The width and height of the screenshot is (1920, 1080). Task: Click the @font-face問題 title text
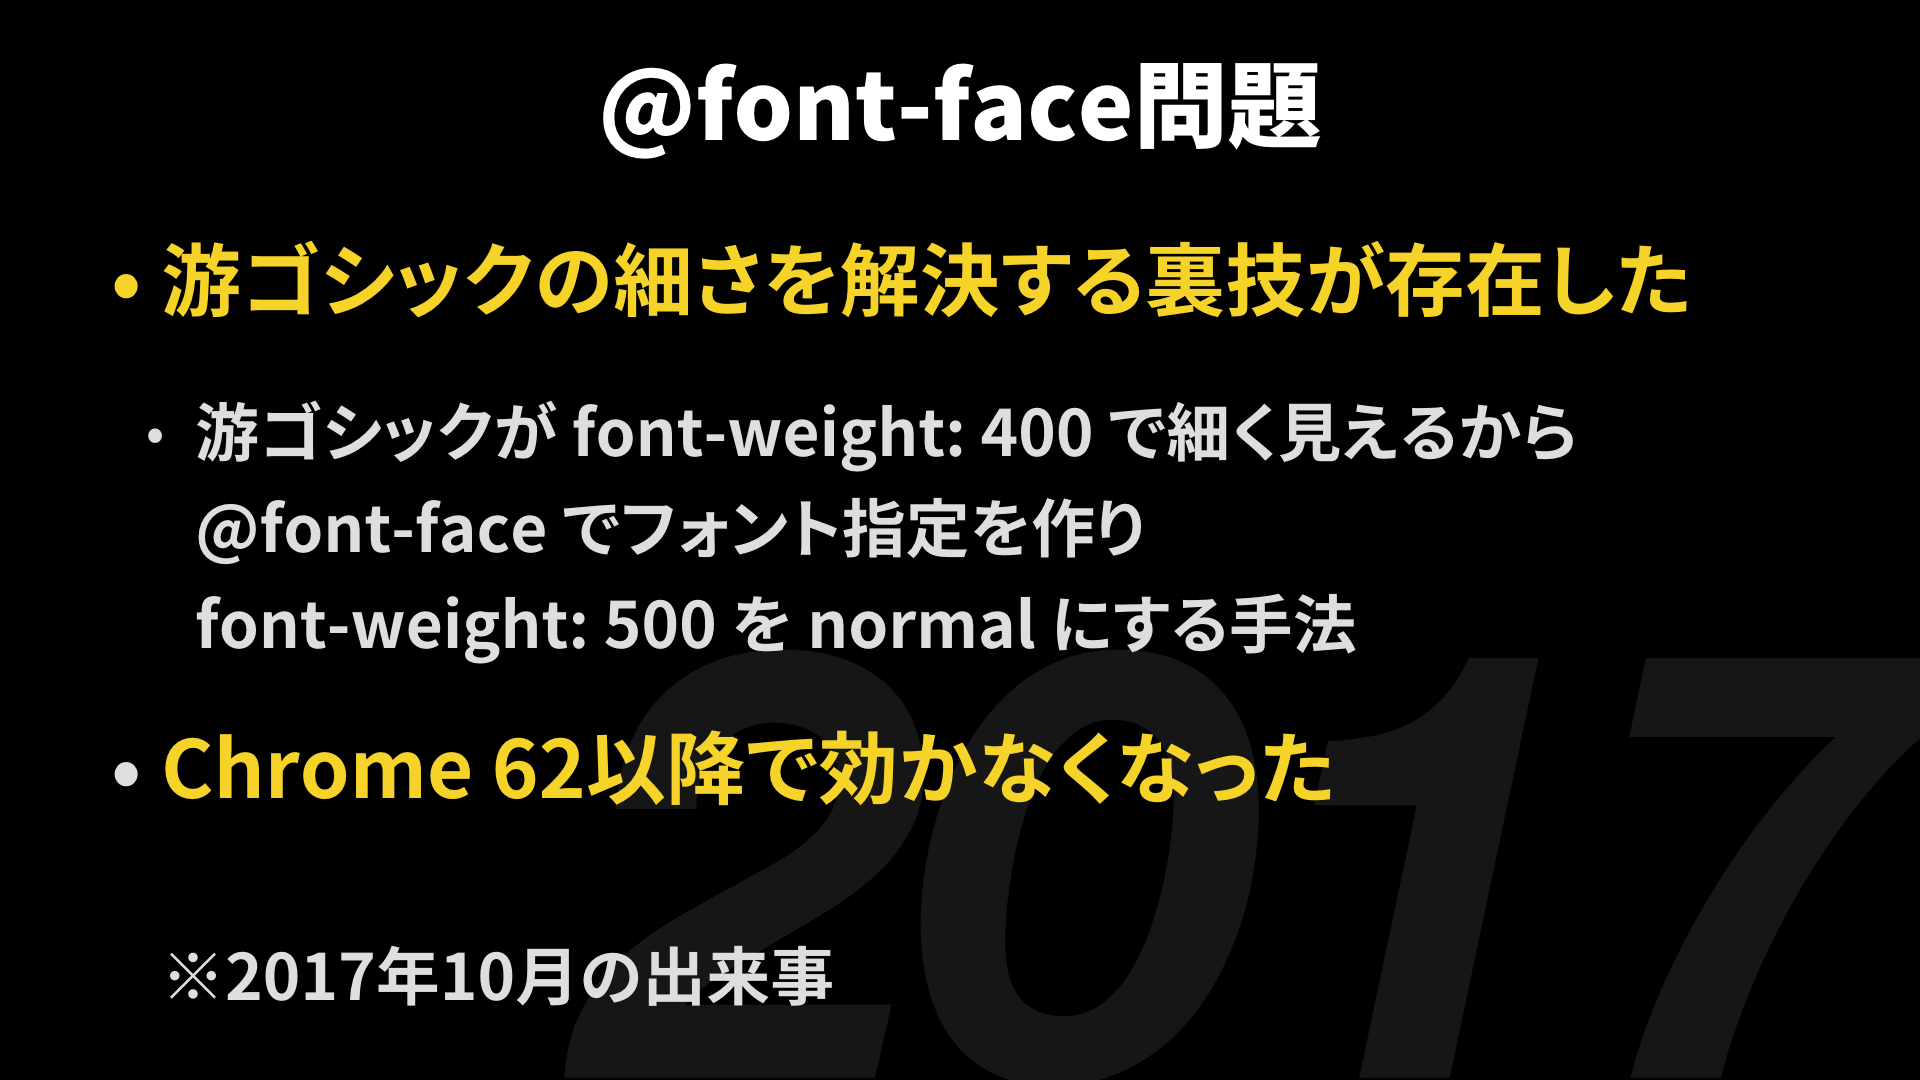tap(959, 100)
